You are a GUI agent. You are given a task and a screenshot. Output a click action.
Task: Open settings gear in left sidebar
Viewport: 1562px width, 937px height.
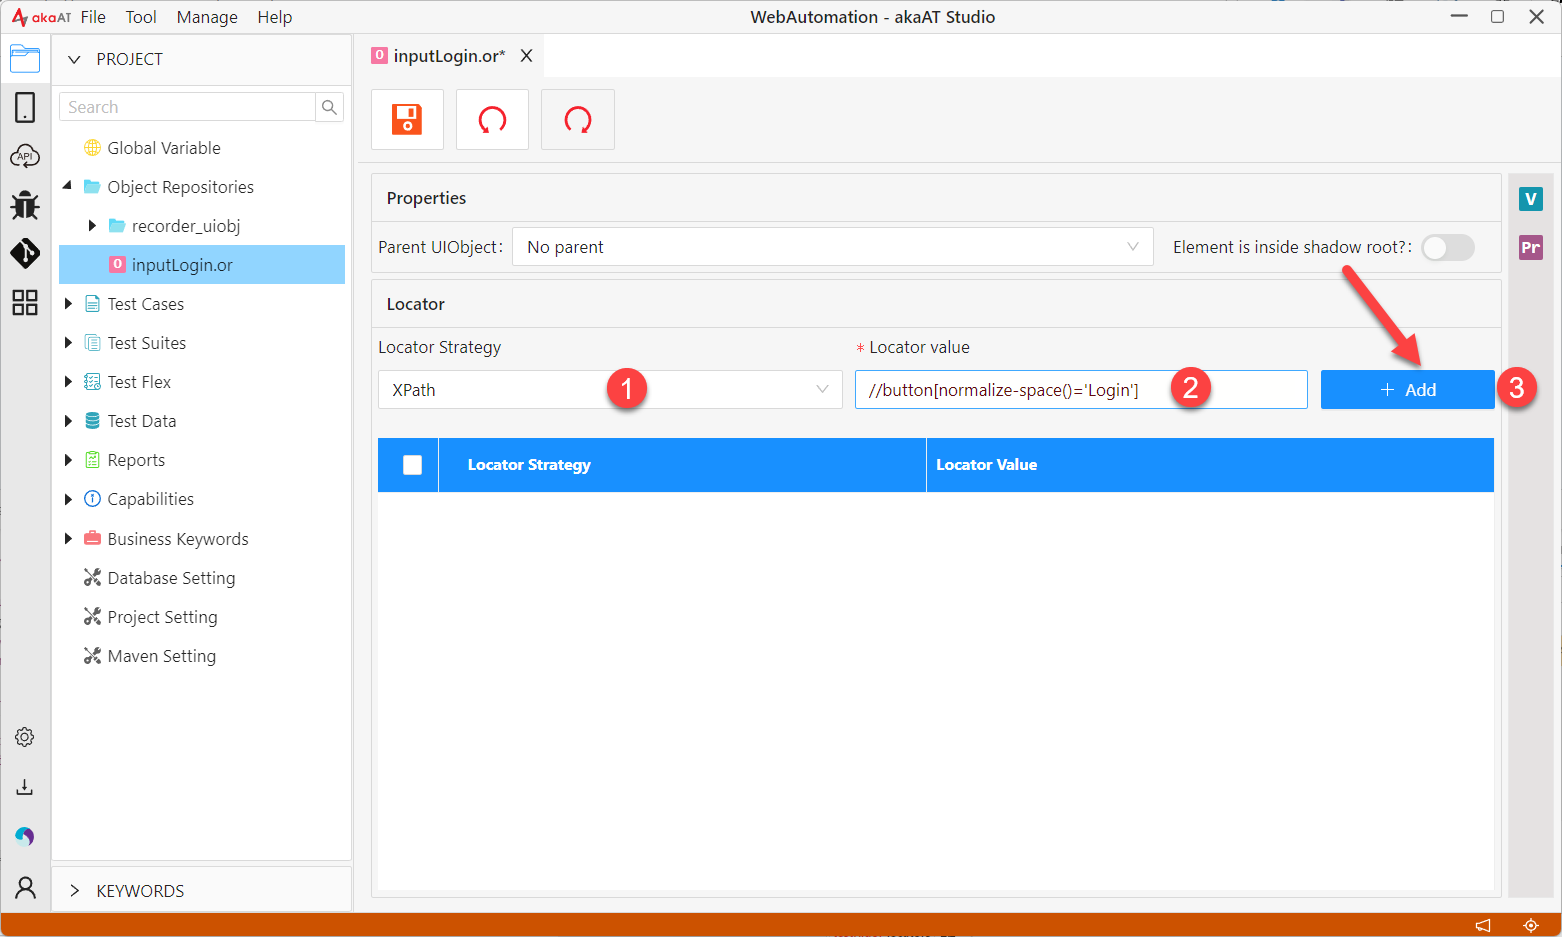[25, 737]
